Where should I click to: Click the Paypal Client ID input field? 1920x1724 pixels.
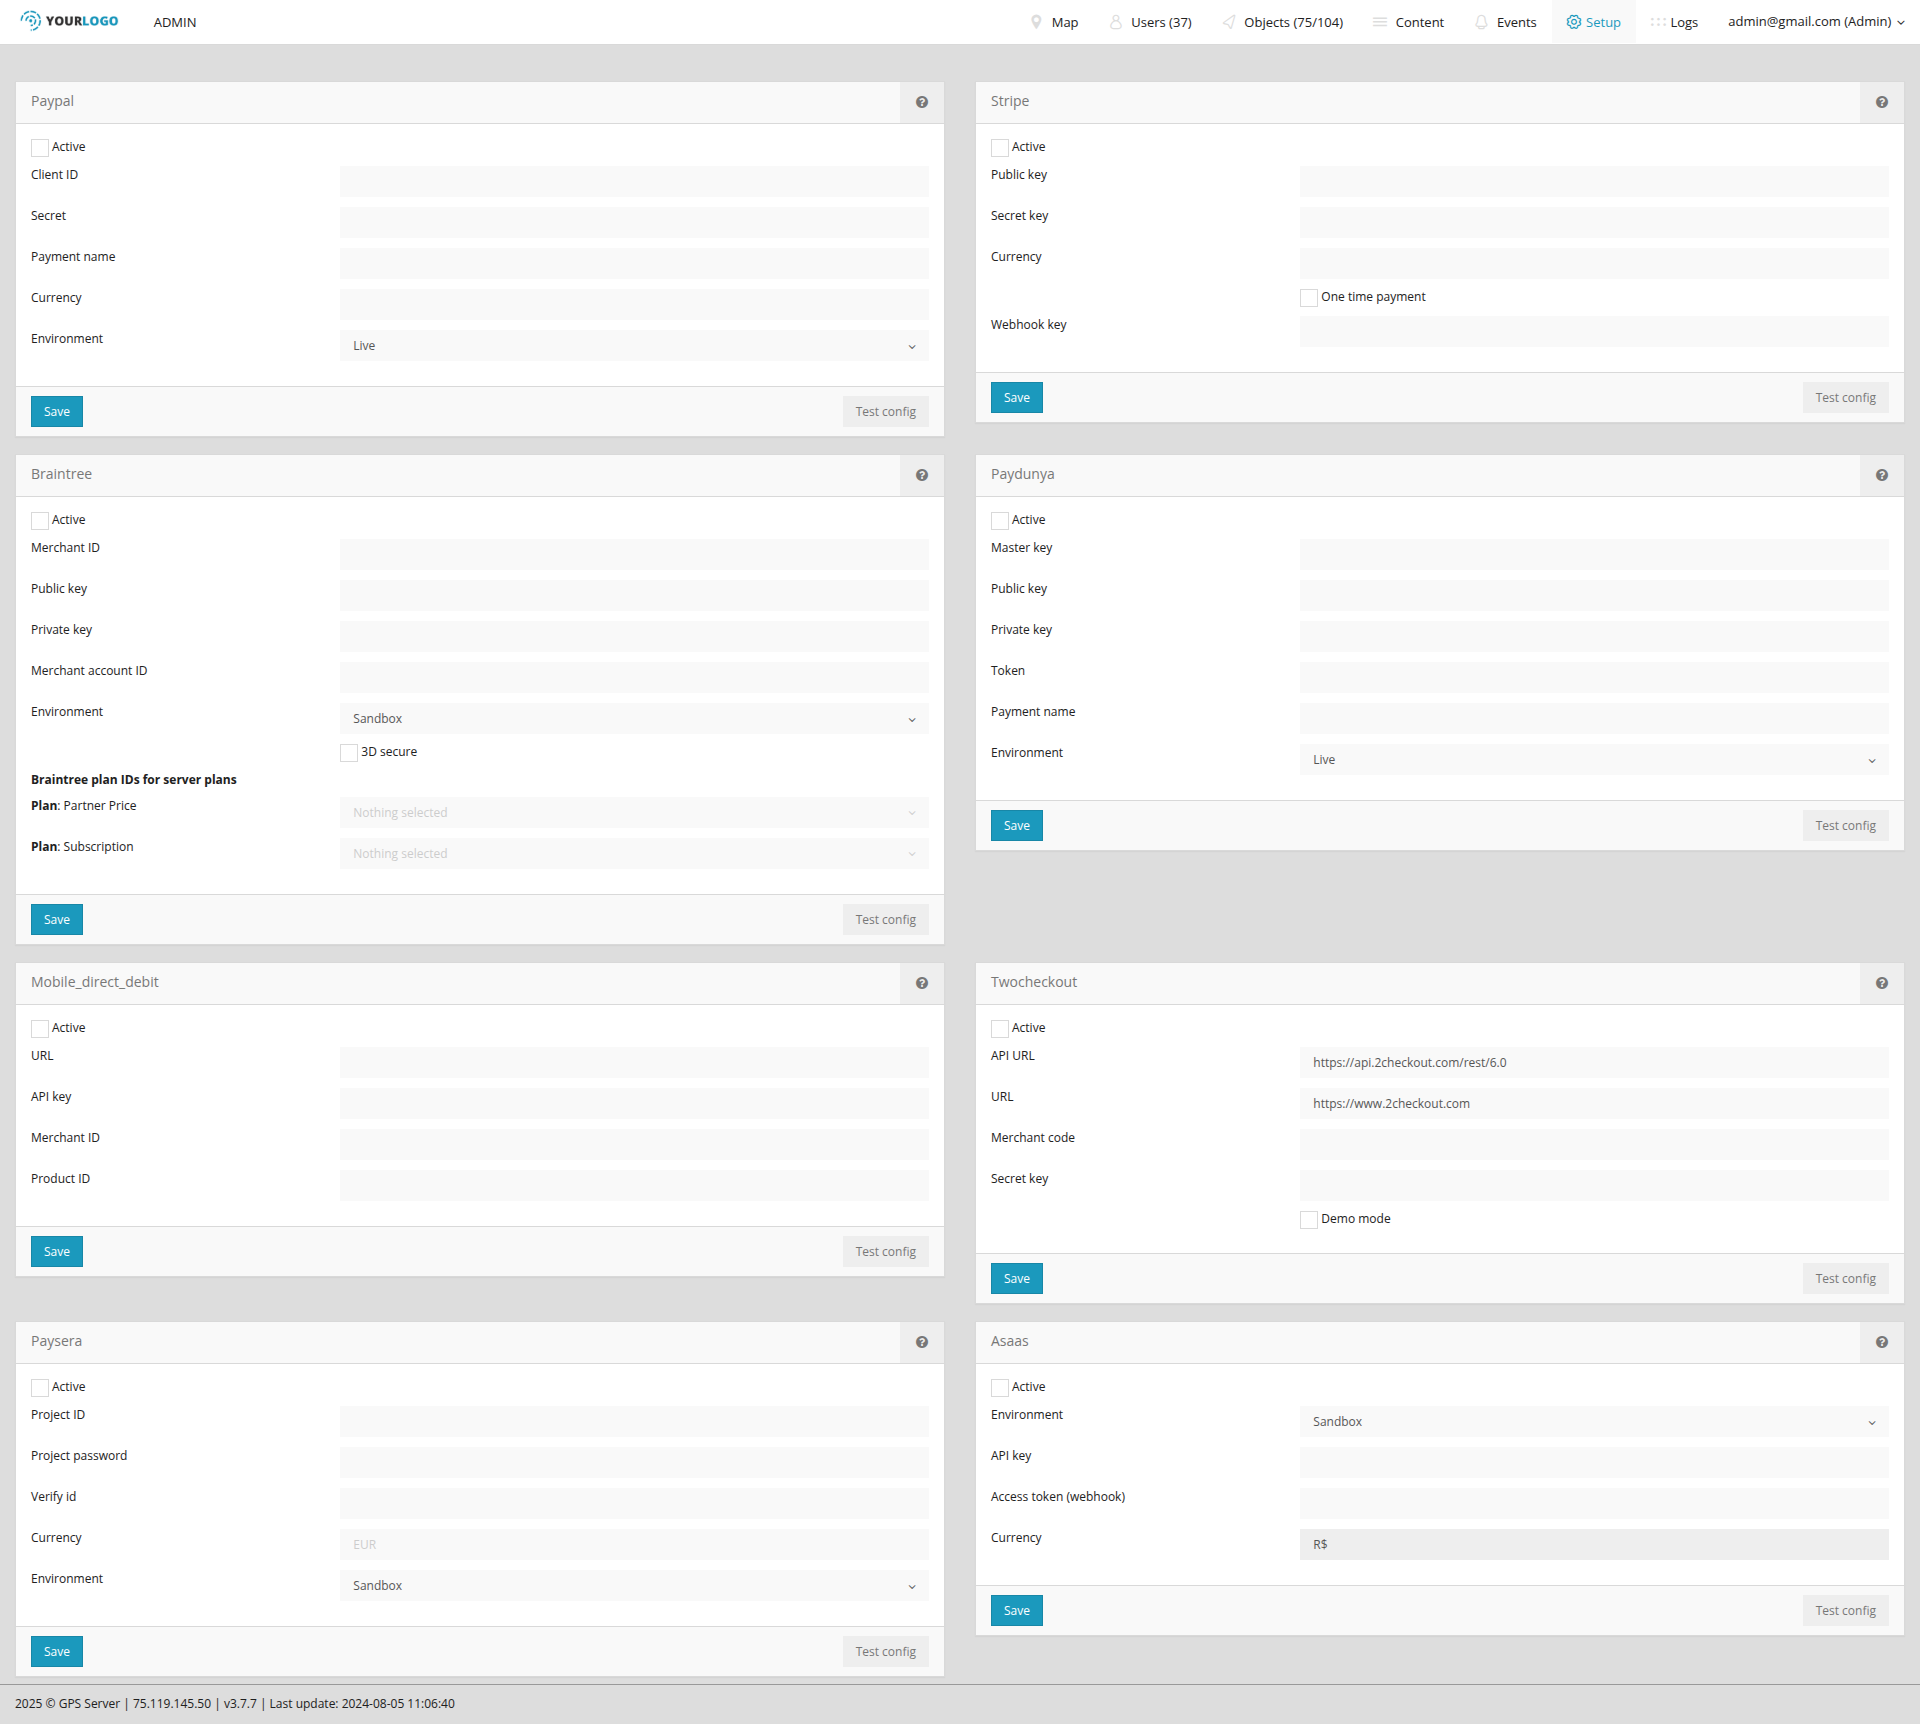(x=634, y=182)
